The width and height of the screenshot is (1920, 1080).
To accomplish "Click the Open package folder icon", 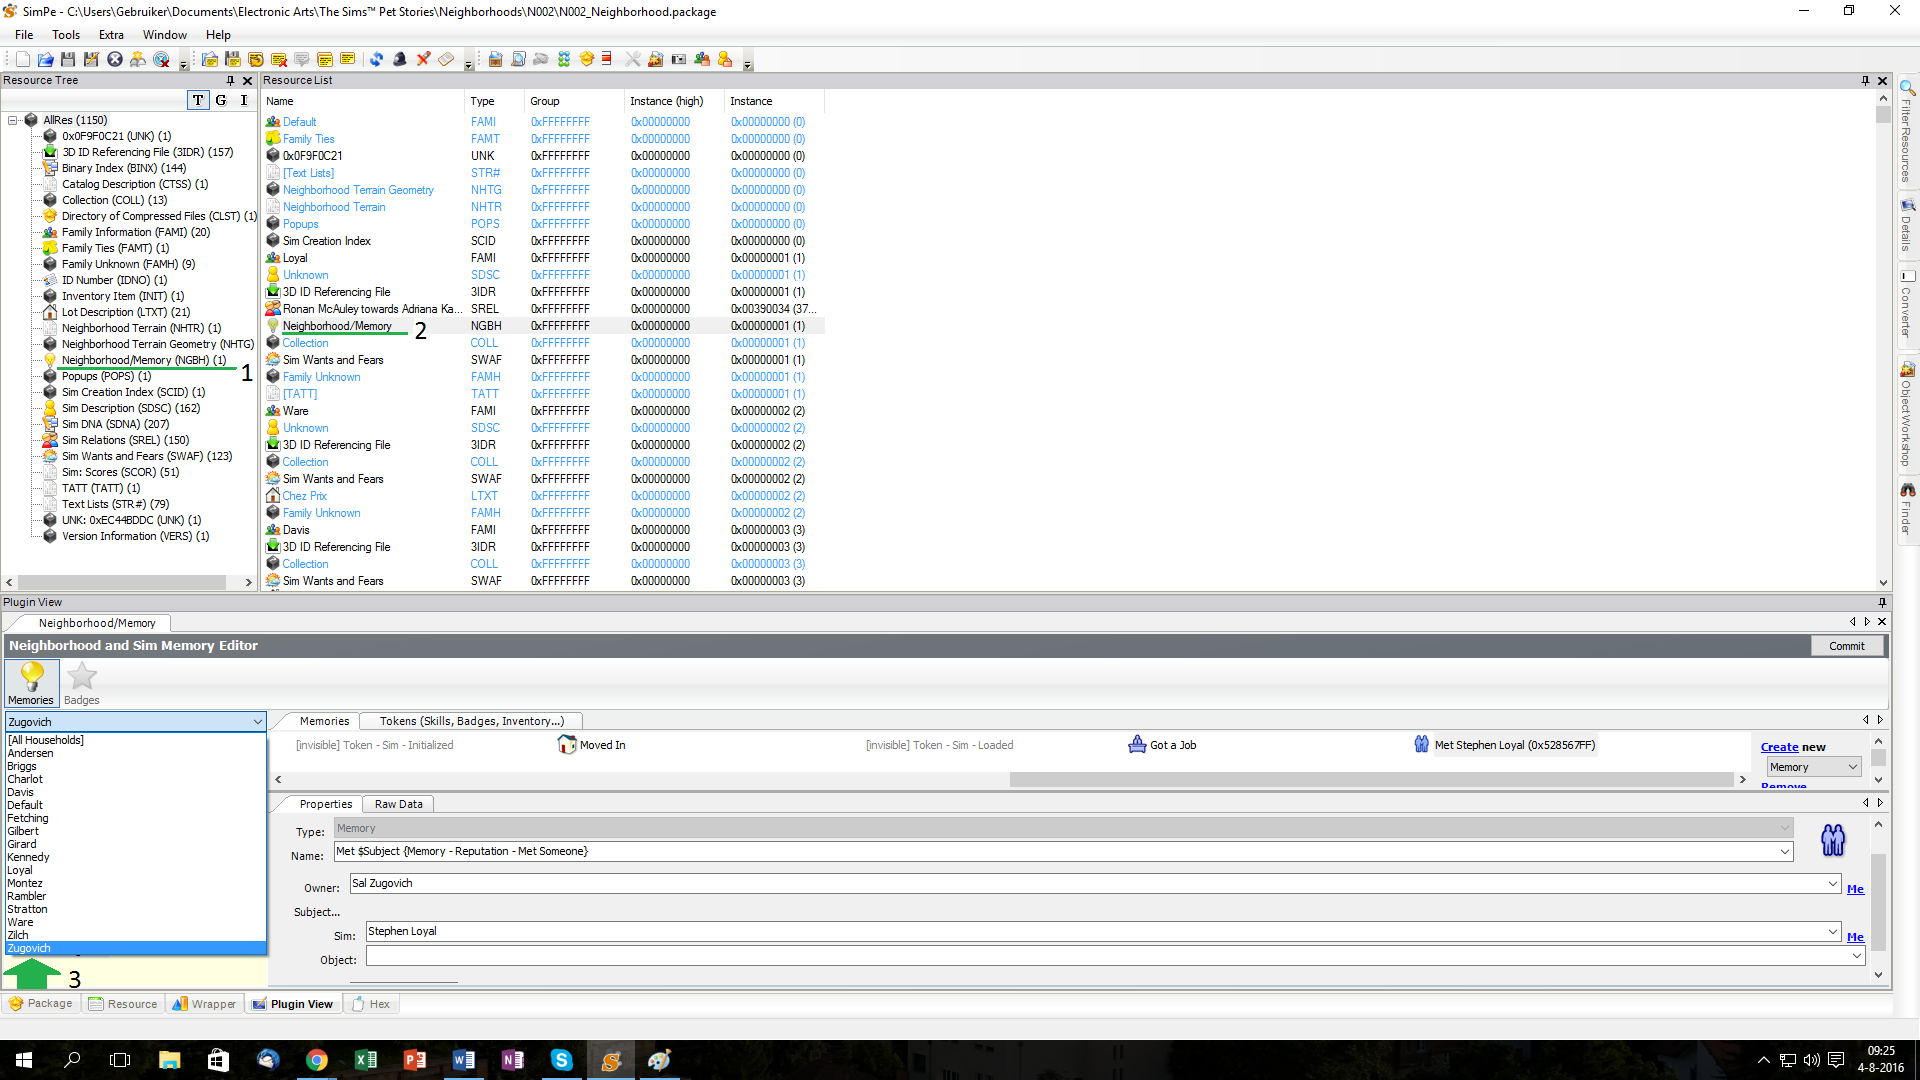I will (x=45, y=60).
